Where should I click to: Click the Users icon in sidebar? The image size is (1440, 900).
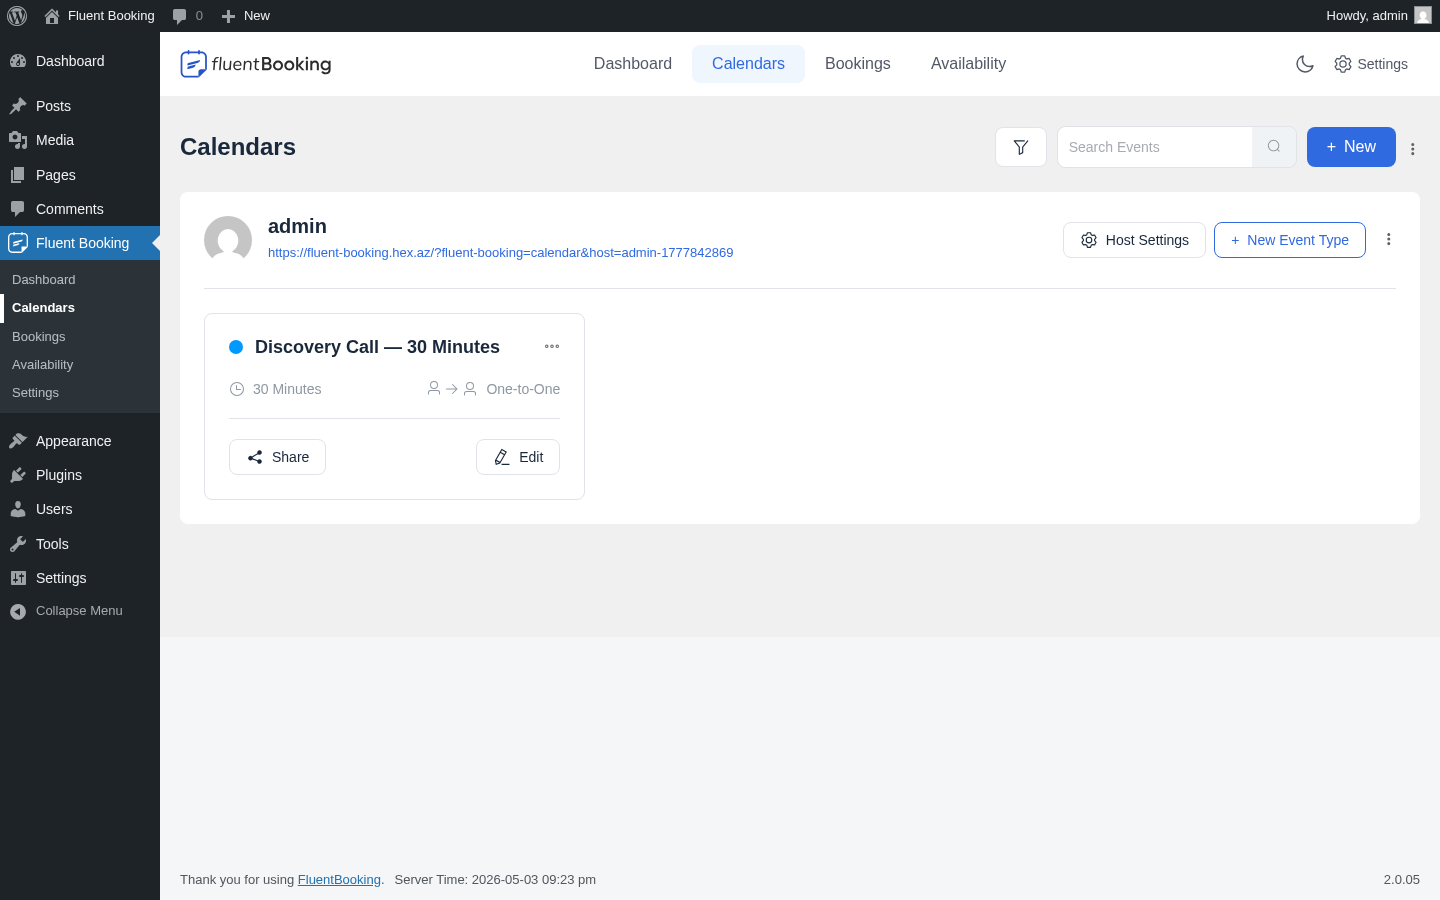pyautogui.click(x=18, y=509)
